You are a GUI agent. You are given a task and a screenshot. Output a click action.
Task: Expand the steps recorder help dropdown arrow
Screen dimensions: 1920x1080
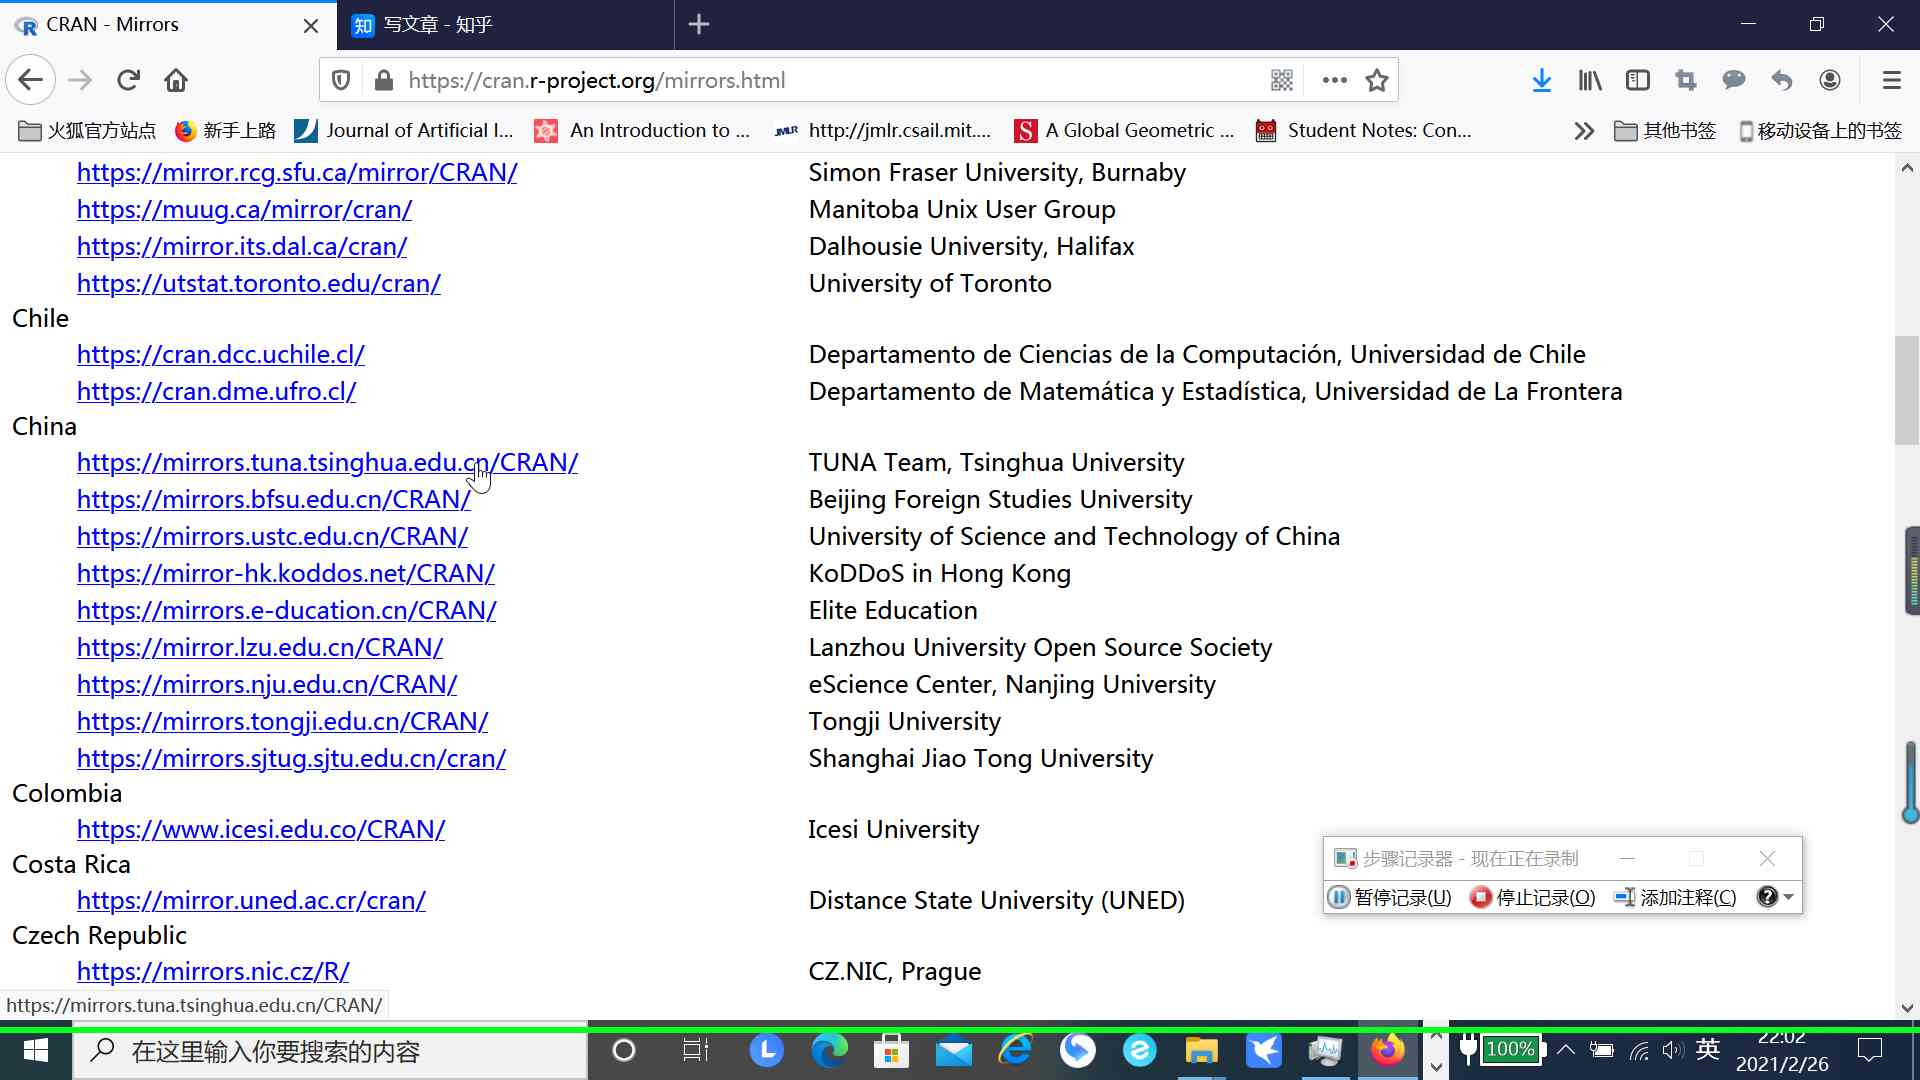1789,897
